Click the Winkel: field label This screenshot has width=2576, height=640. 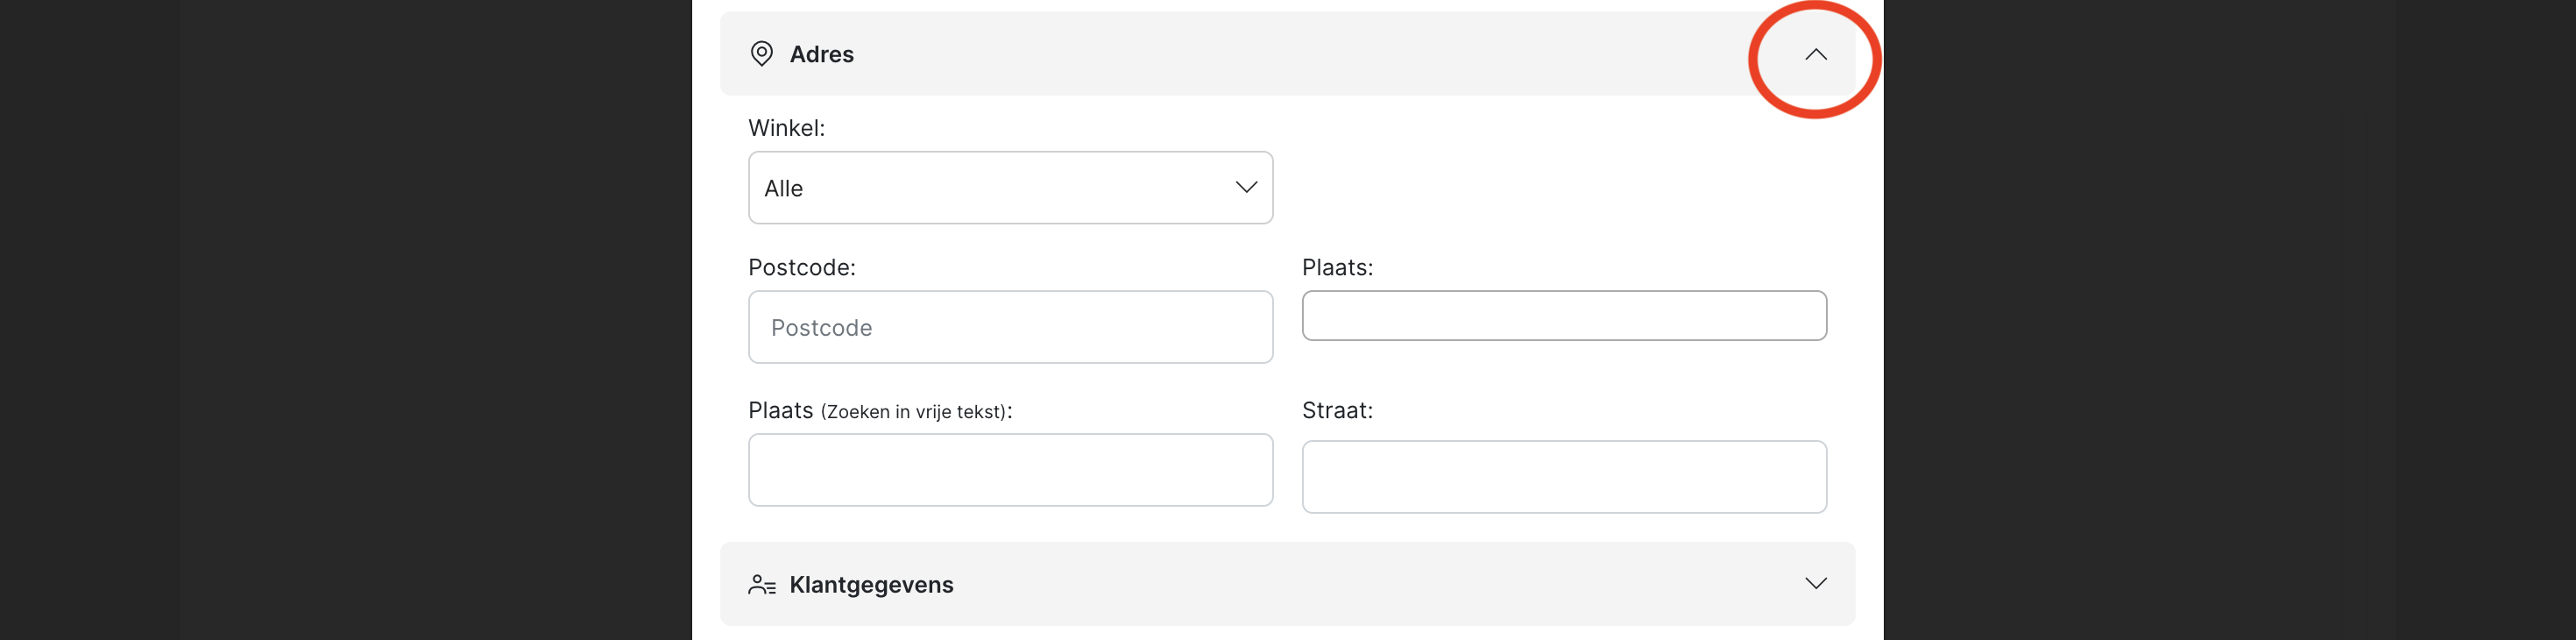tap(786, 128)
